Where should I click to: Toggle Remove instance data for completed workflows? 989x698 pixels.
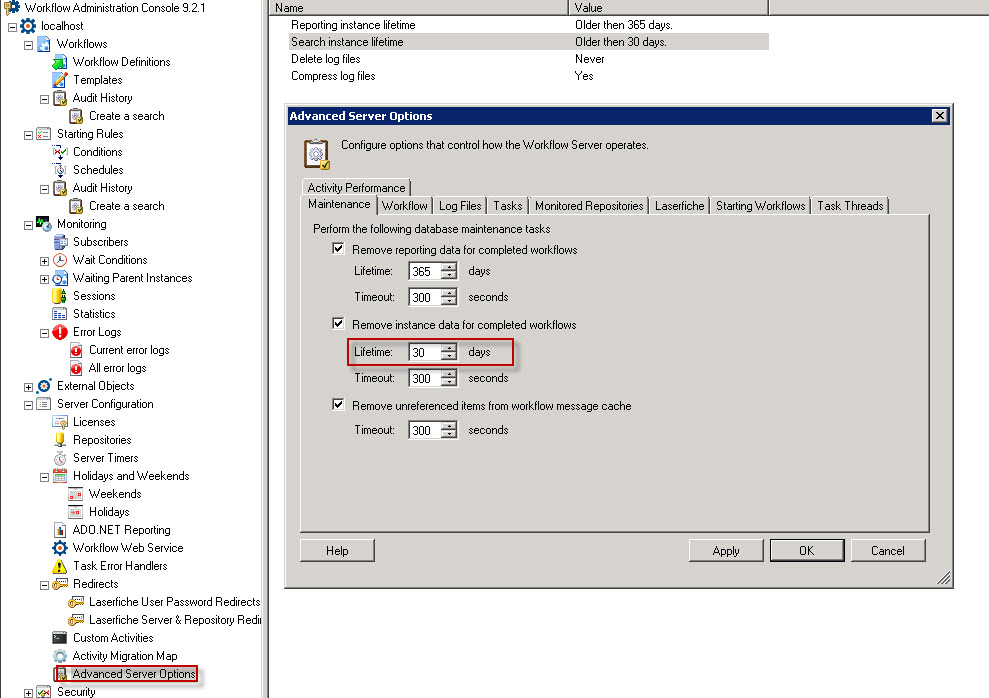click(x=338, y=325)
